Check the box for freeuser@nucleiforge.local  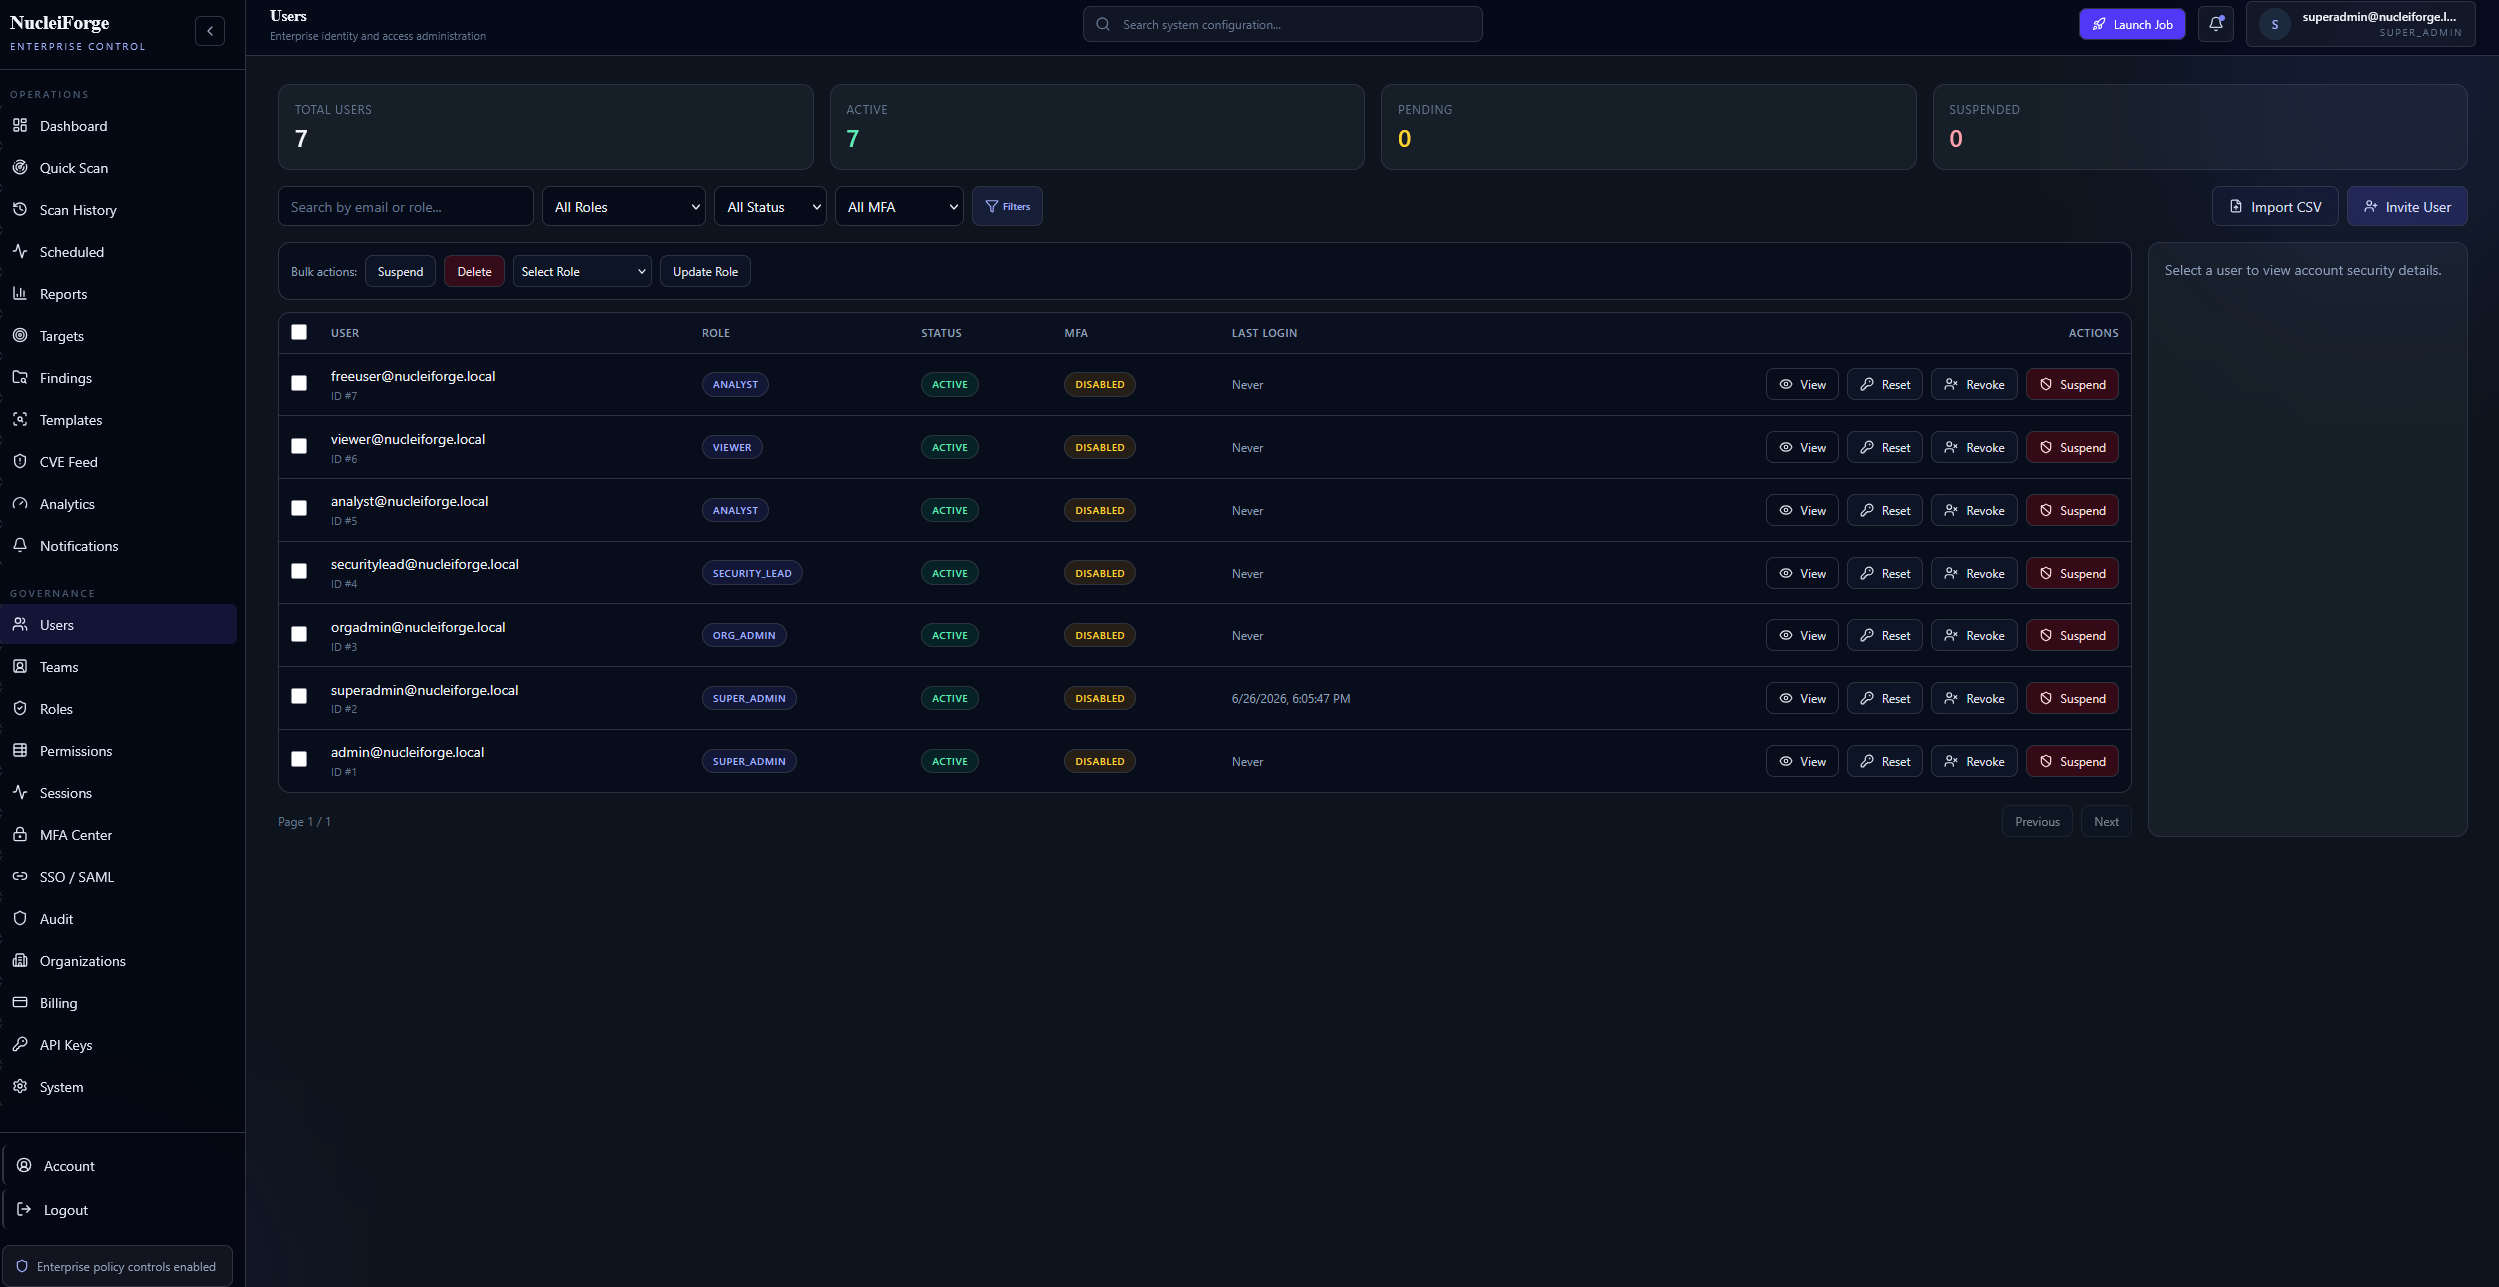pyautogui.click(x=299, y=383)
